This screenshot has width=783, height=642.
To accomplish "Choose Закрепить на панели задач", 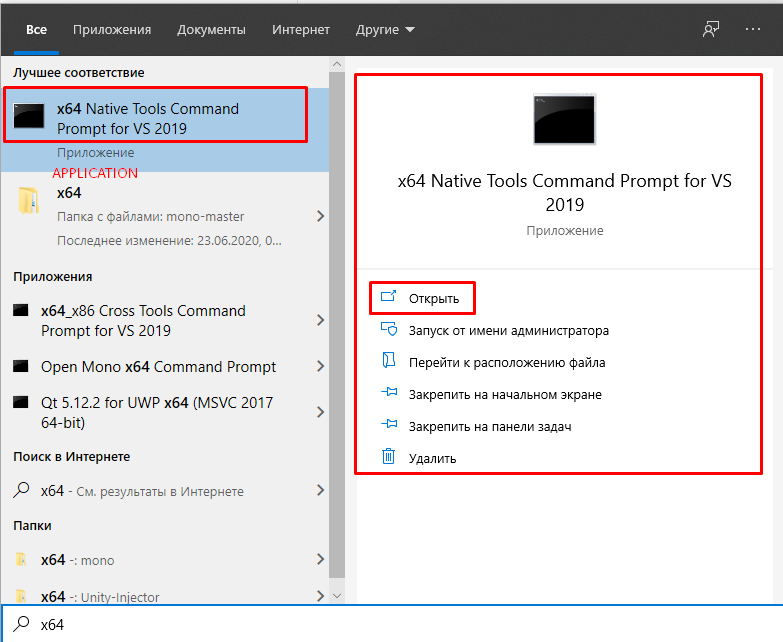I will pos(490,426).
